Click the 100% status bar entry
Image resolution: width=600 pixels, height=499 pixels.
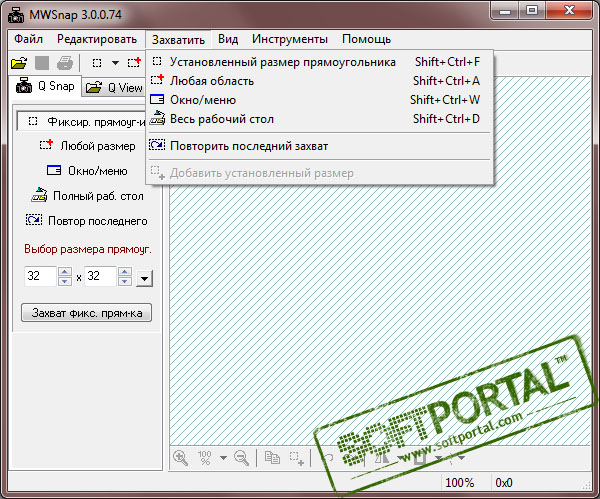tap(460, 483)
